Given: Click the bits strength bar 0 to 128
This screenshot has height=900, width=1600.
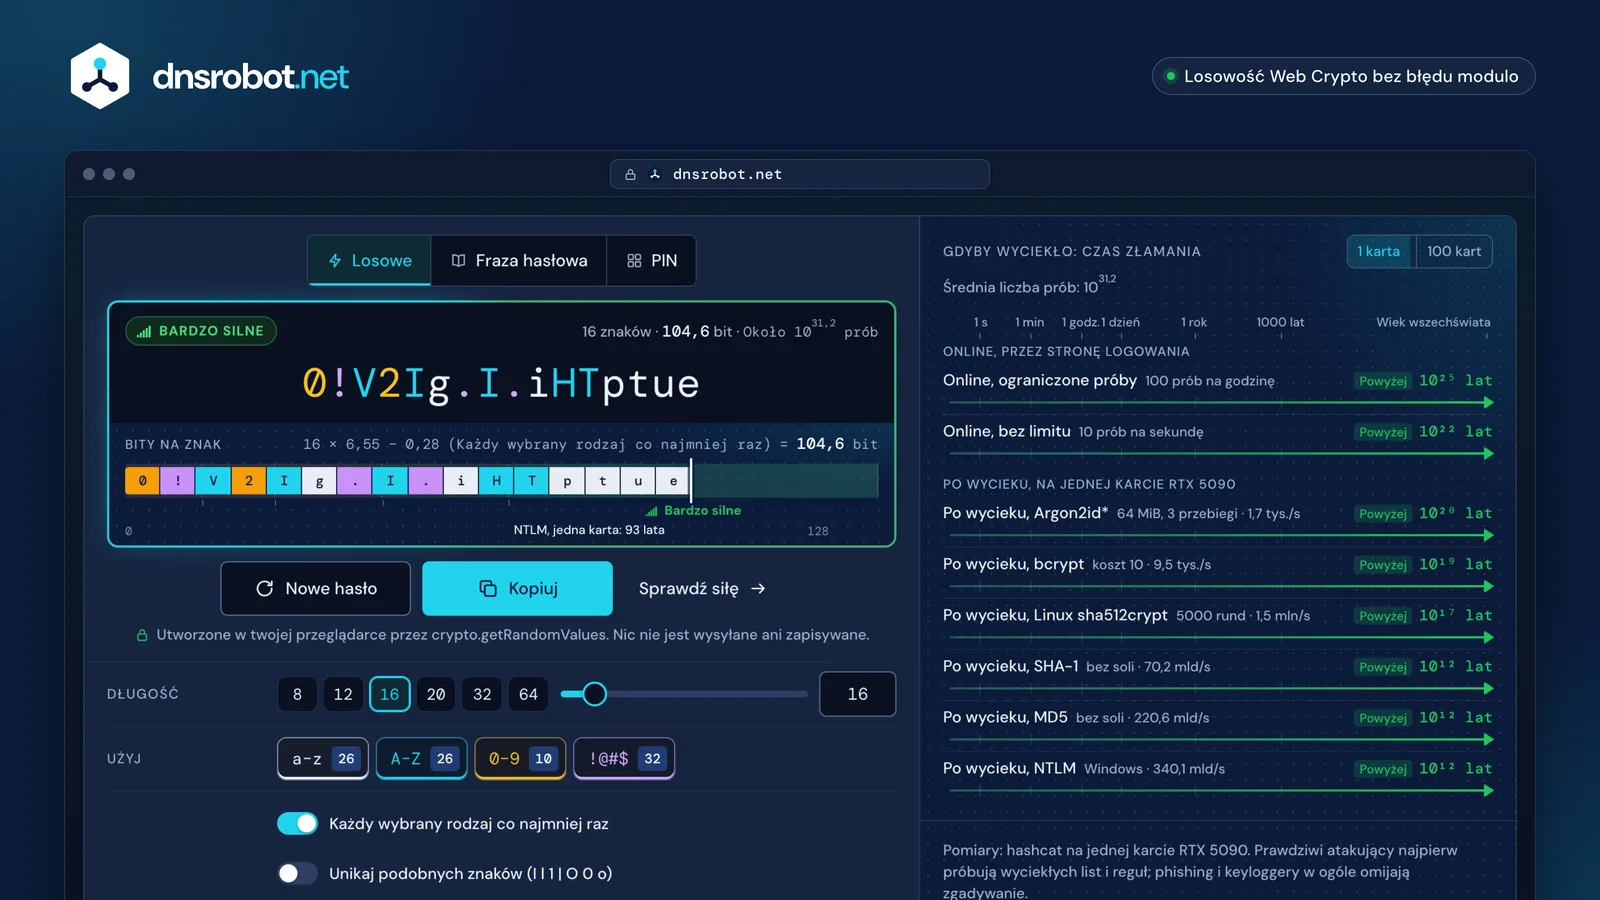Looking at the screenshot, I should [501, 481].
